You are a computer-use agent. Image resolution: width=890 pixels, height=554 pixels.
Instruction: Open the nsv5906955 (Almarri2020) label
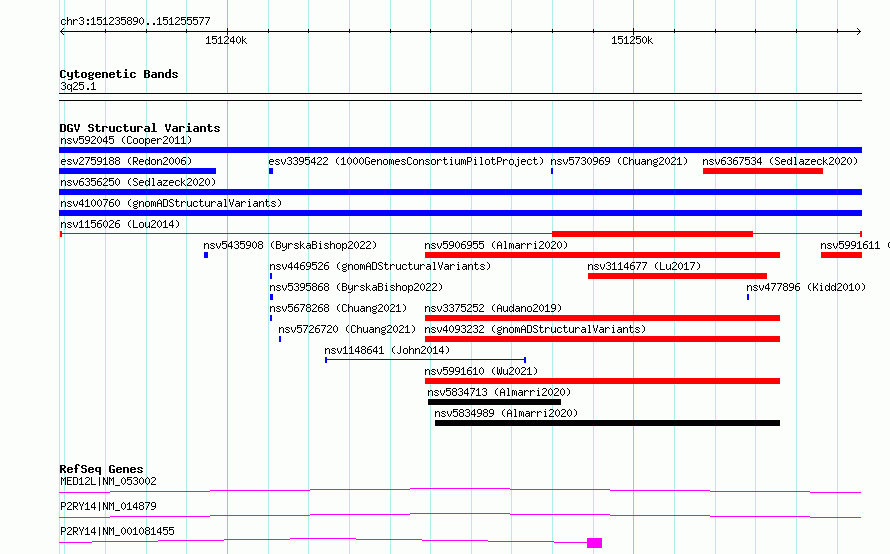(x=496, y=245)
